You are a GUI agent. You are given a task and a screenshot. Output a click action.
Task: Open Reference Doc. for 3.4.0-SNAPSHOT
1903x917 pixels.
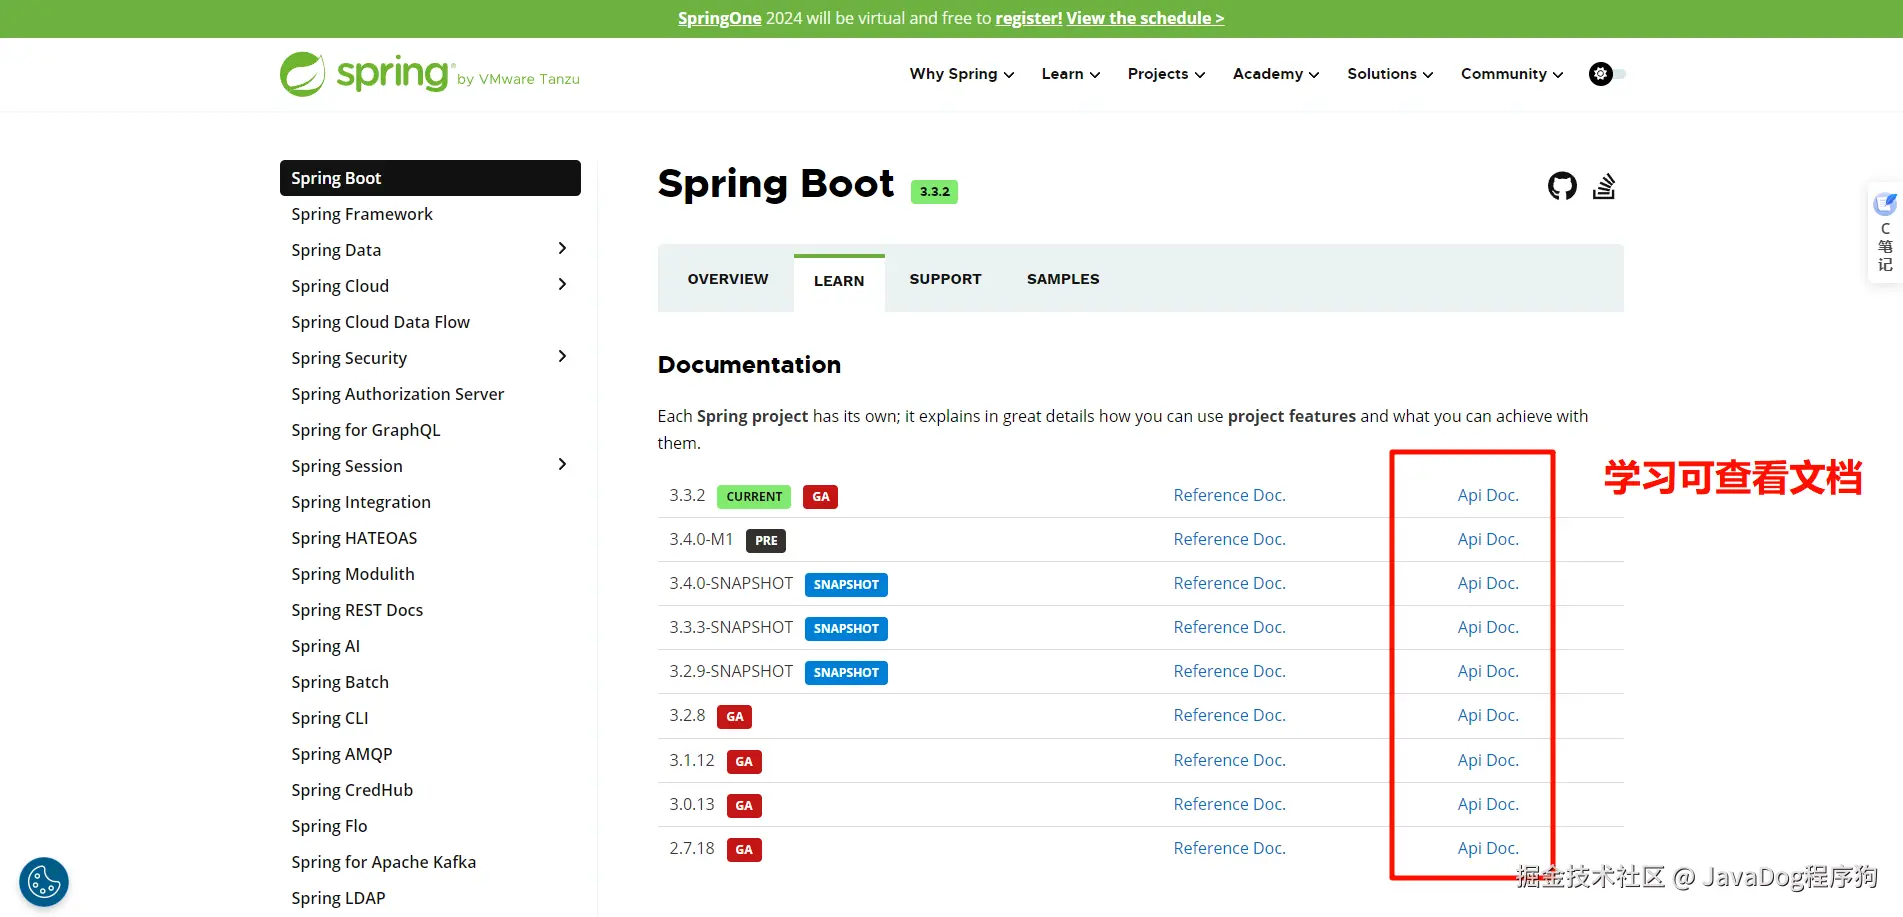1229,583
